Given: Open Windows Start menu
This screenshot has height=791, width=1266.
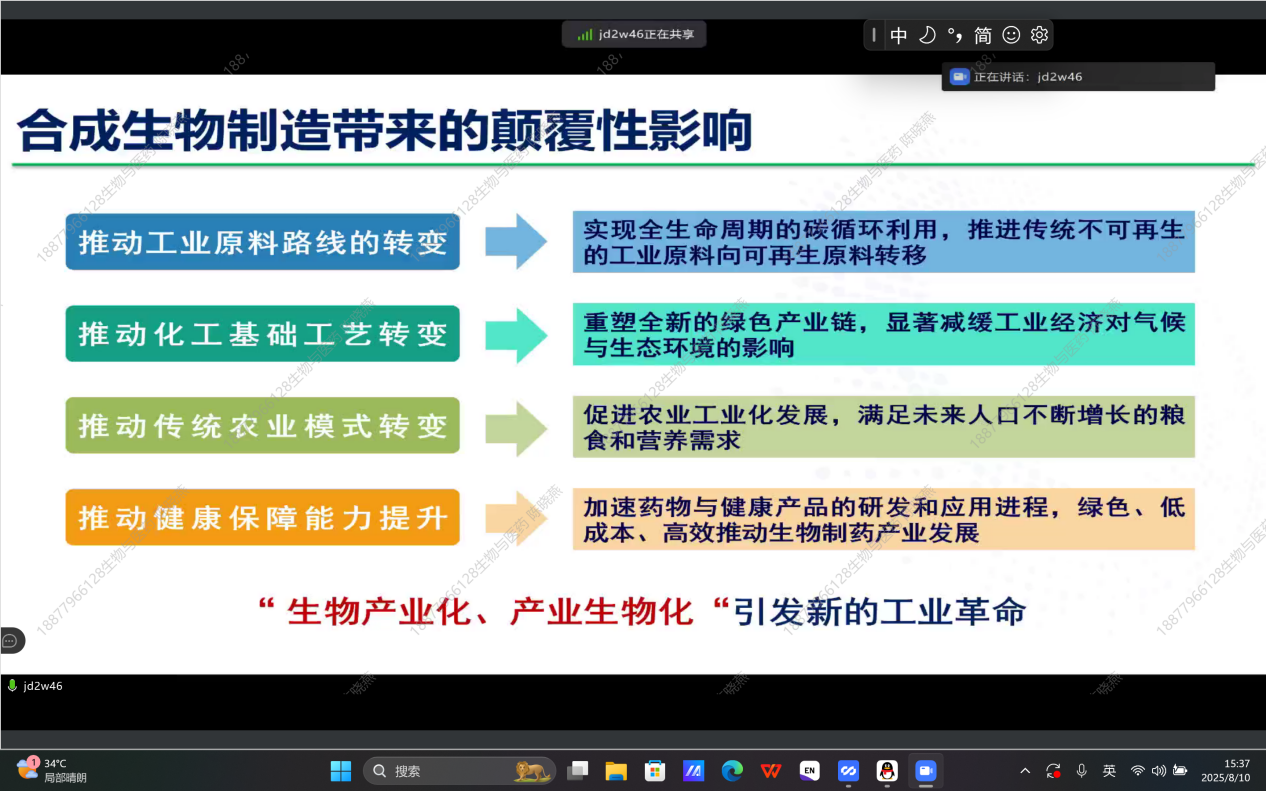Looking at the screenshot, I should pos(341,771).
